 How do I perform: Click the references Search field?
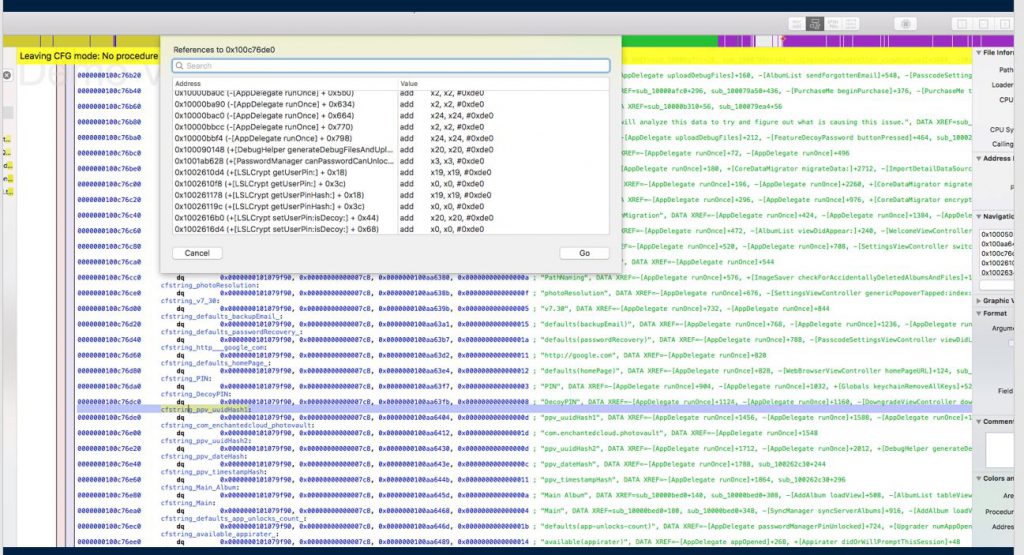tap(390, 66)
